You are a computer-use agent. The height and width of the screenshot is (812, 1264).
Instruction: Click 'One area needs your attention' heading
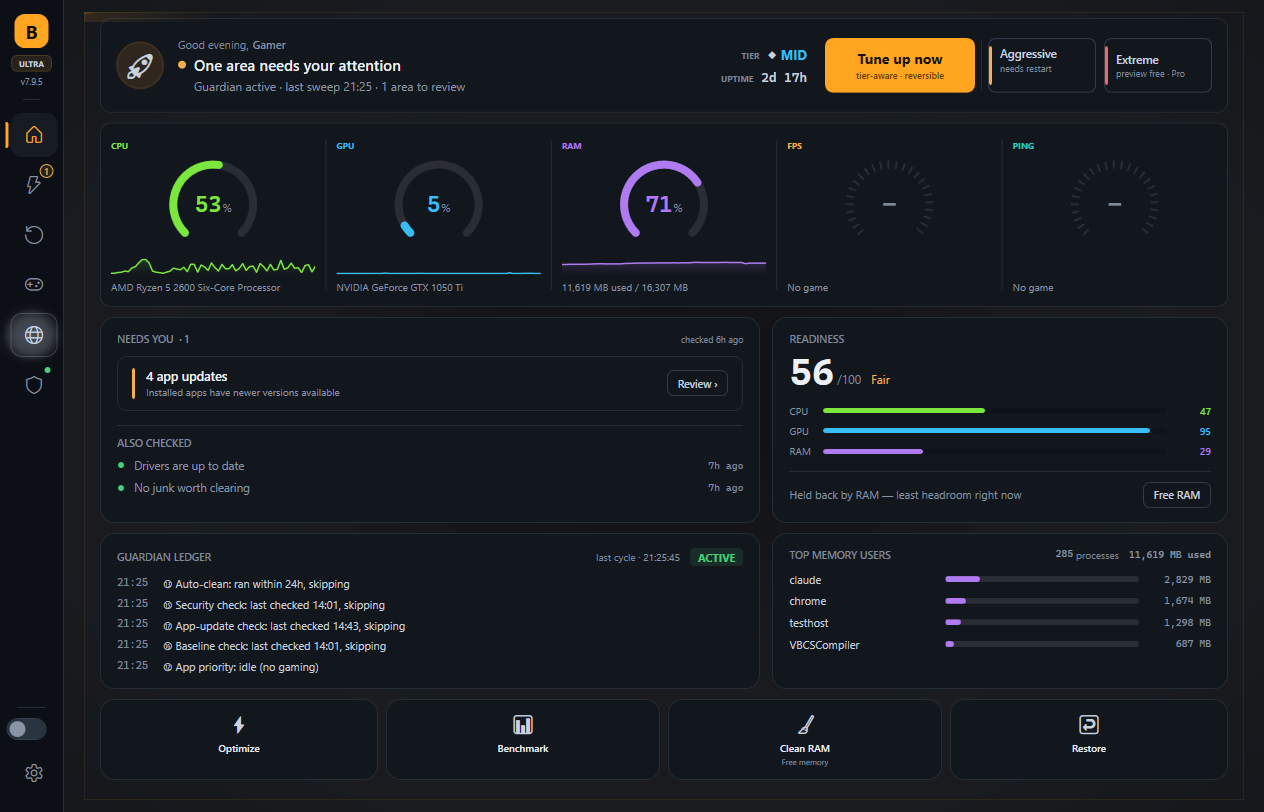click(297, 66)
